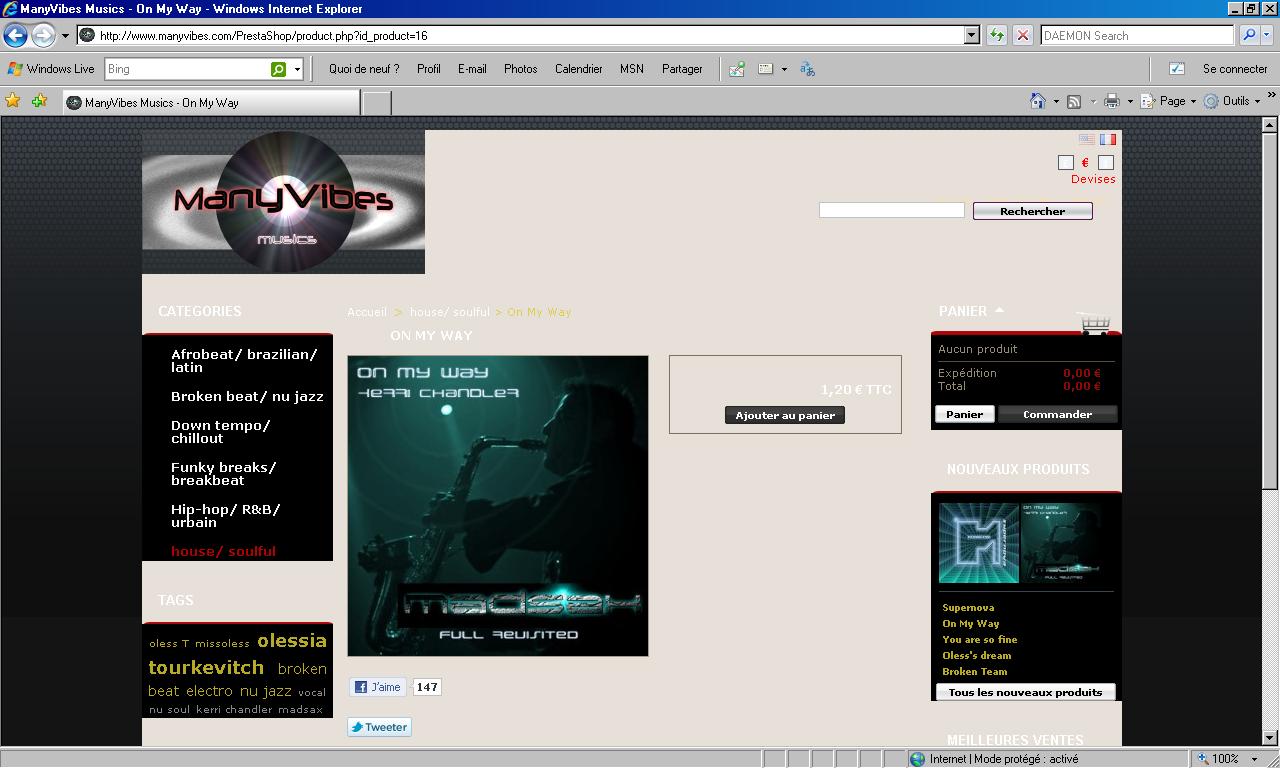Collapse the Panier cart block arrow
Image resolution: width=1280 pixels, height=768 pixels.
click(x=999, y=311)
